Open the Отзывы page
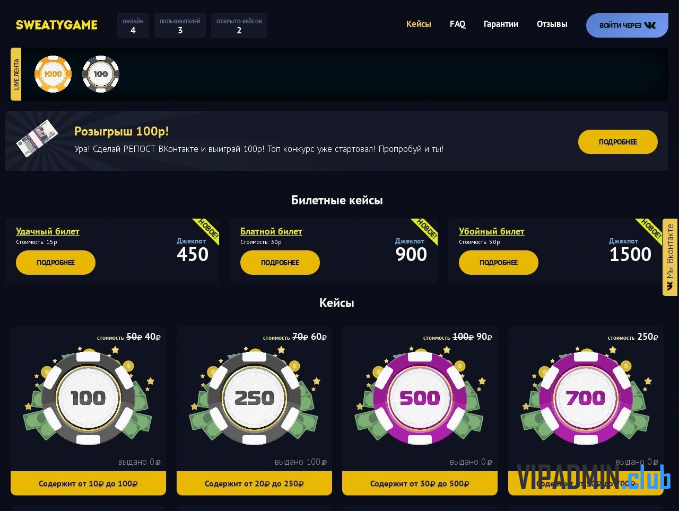Image resolution: width=681 pixels, height=511 pixels. 552,24
